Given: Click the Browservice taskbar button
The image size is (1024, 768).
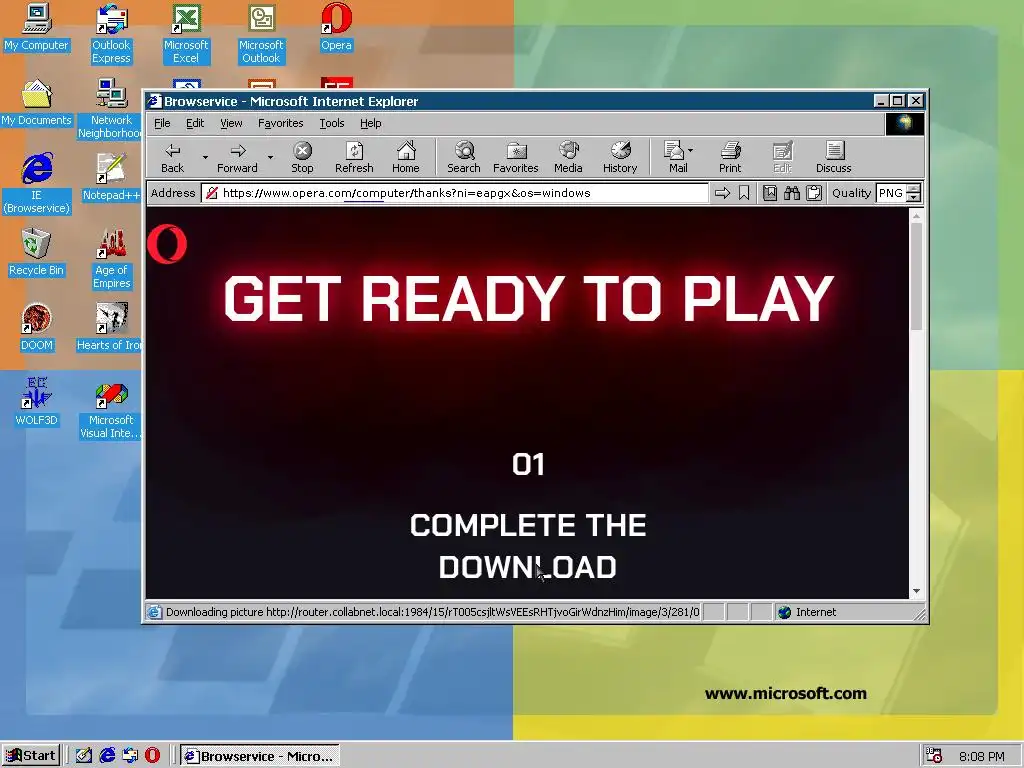Looking at the screenshot, I should tap(260, 756).
